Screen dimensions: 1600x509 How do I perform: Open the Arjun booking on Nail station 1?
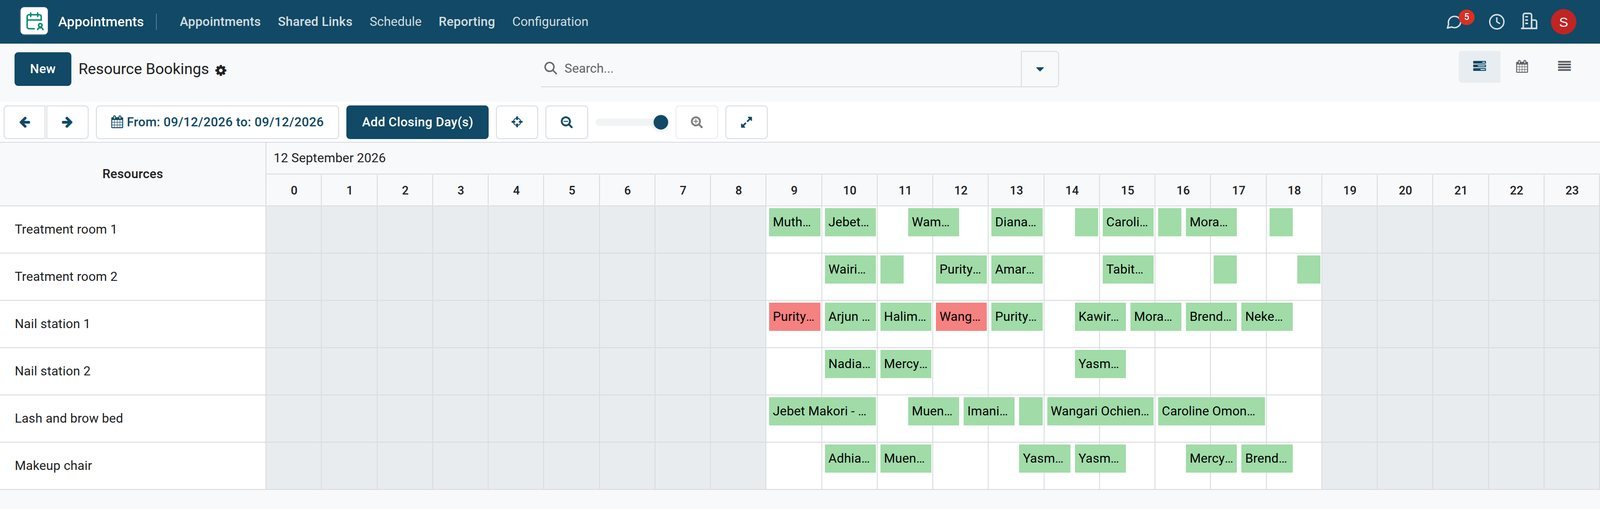[x=850, y=316]
